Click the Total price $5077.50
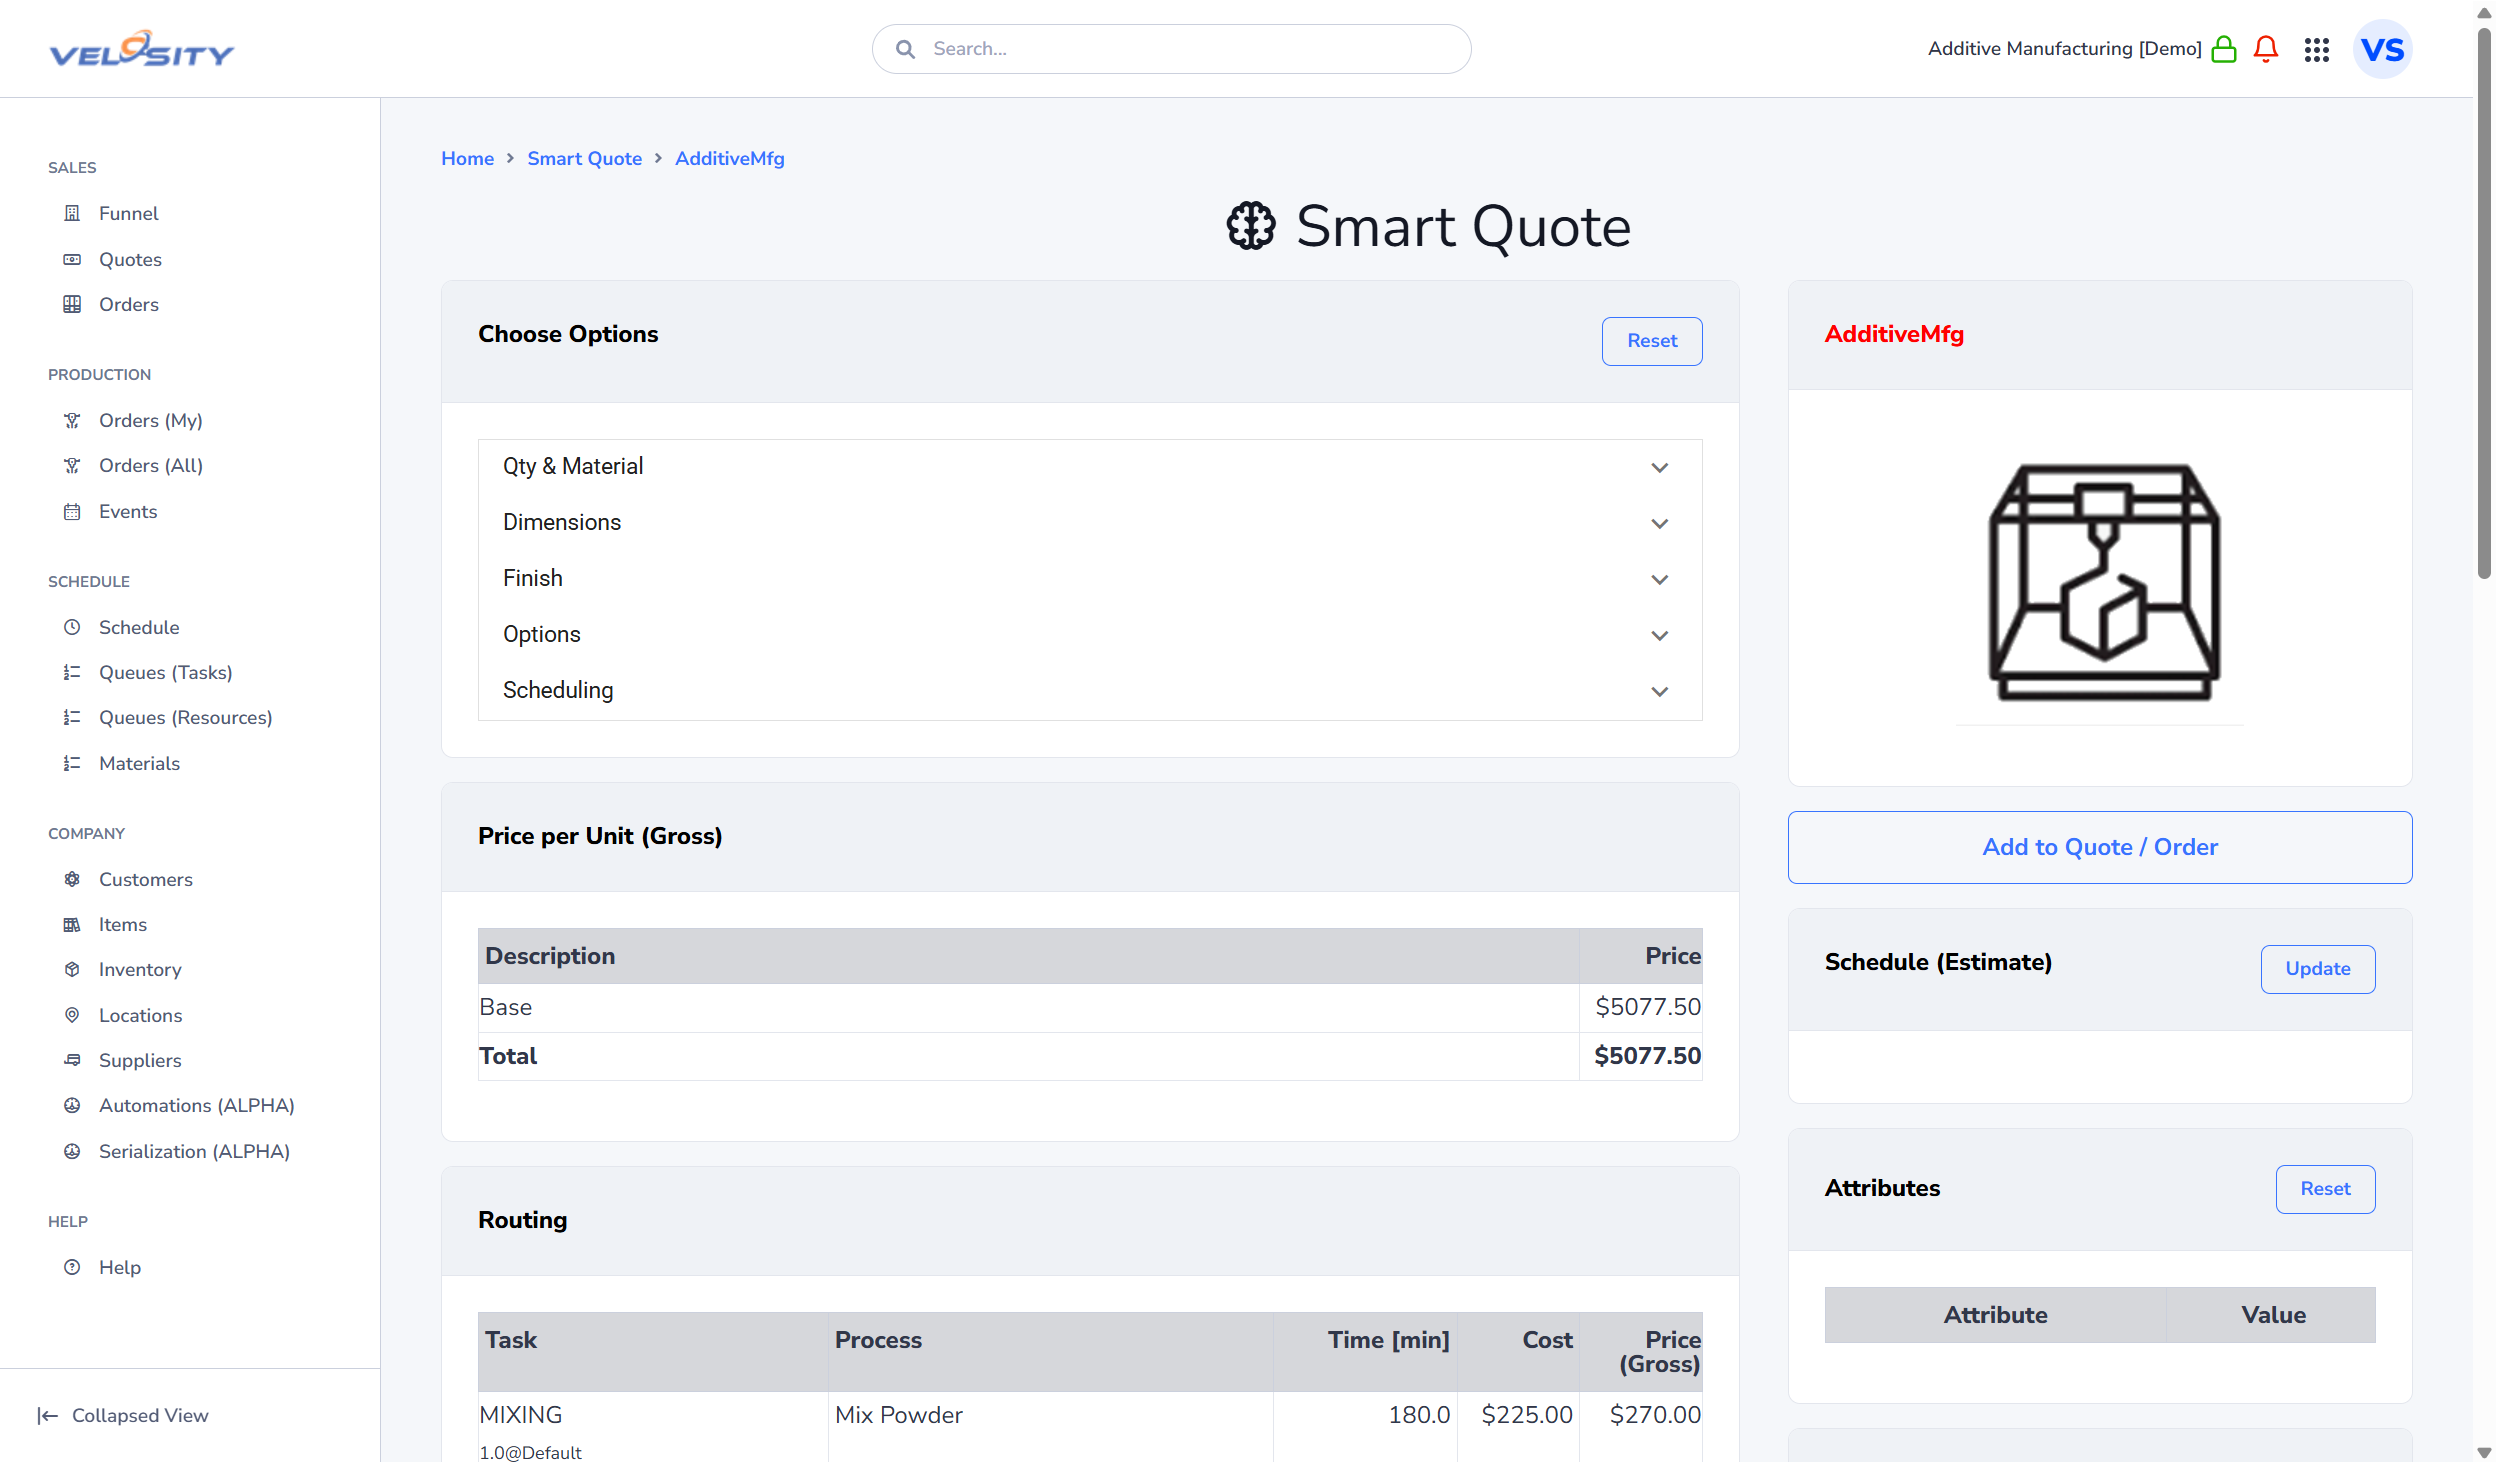The height and width of the screenshot is (1462, 2496). click(x=1648, y=1056)
